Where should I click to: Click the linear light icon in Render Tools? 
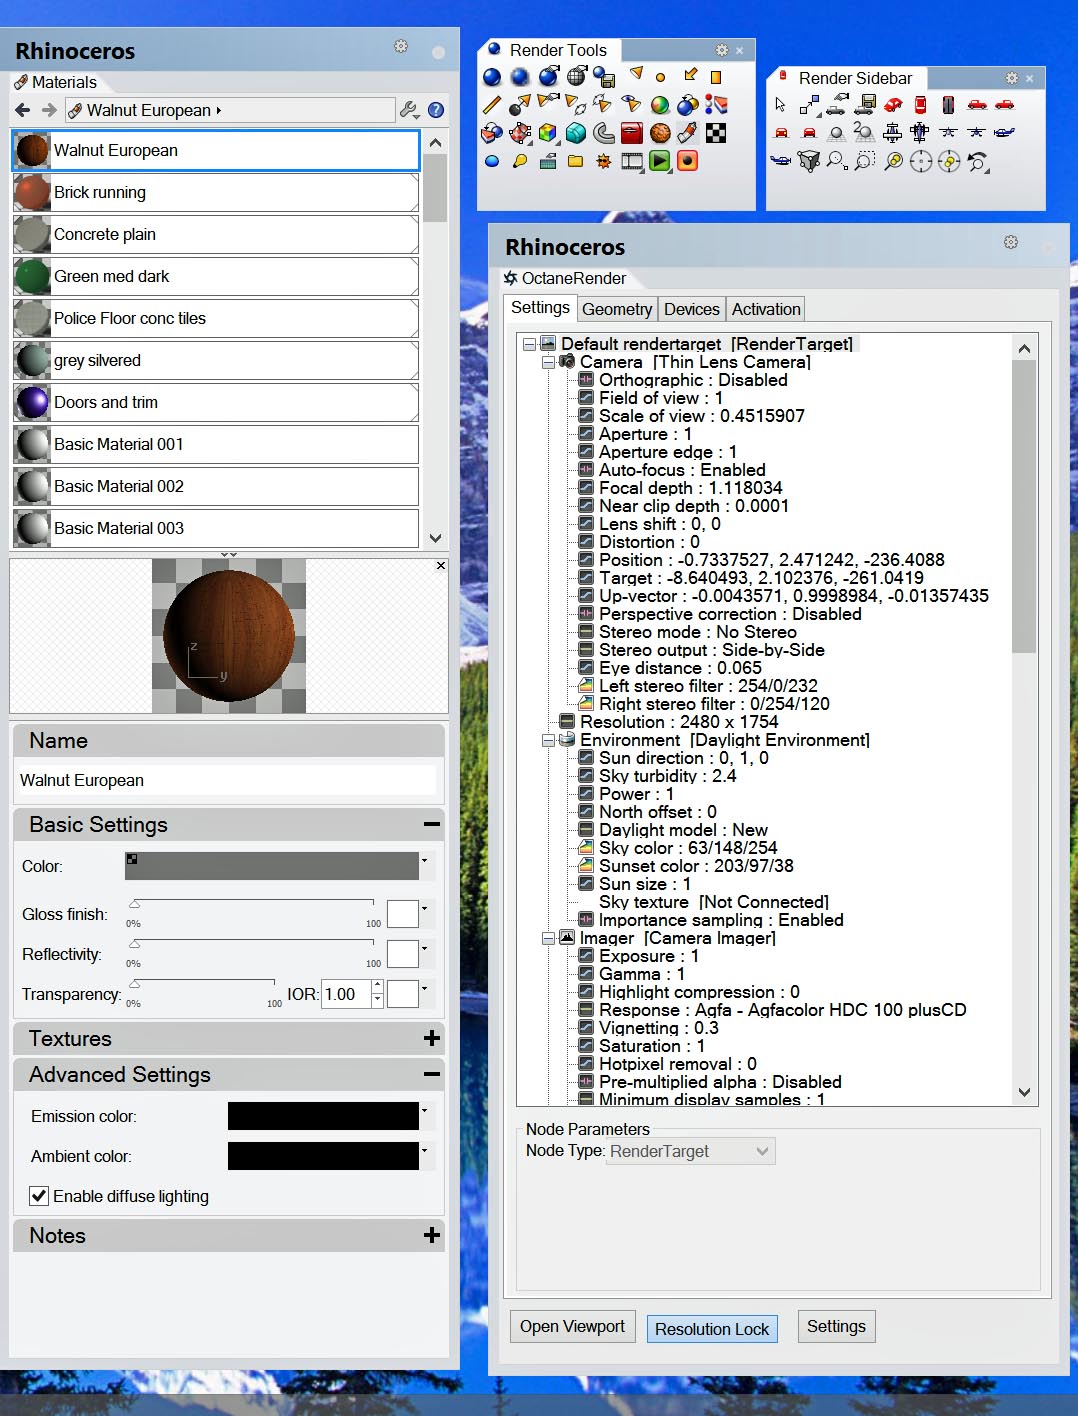click(x=491, y=104)
